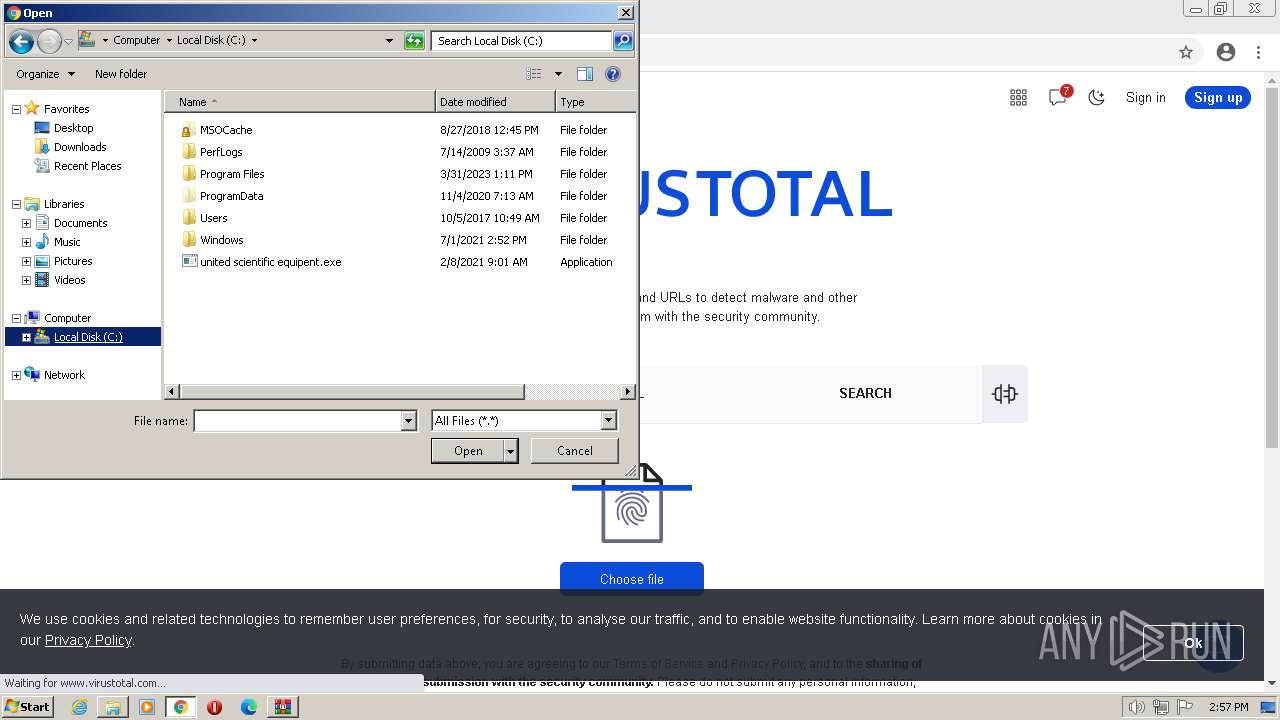The width and height of the screenshot is (1280, 720).
Task: Open Chrome profile avatar icon
Action: click(x=1226, y=52)
